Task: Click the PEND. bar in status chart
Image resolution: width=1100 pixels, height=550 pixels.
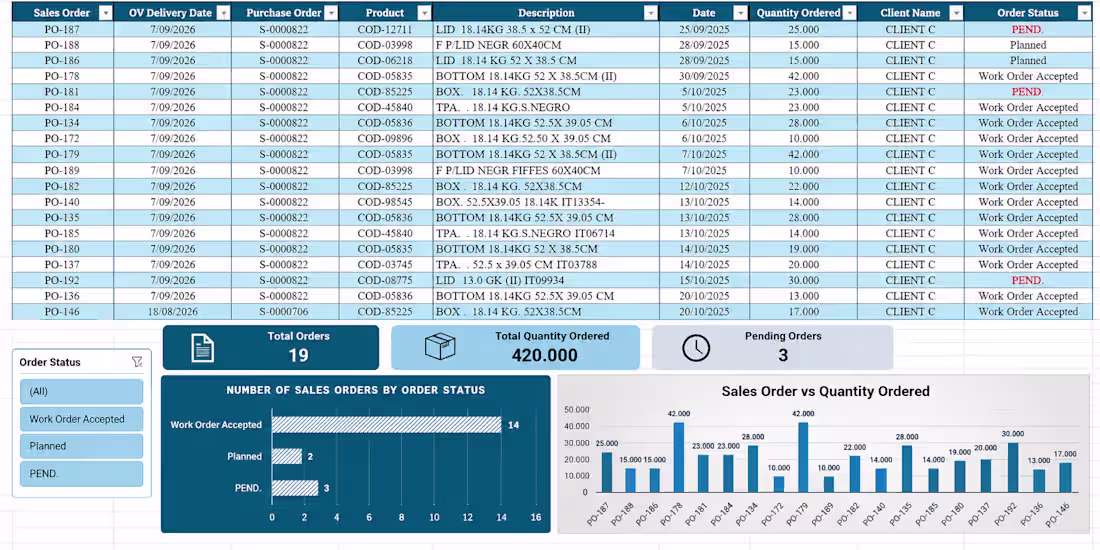Action: [295, 488]
